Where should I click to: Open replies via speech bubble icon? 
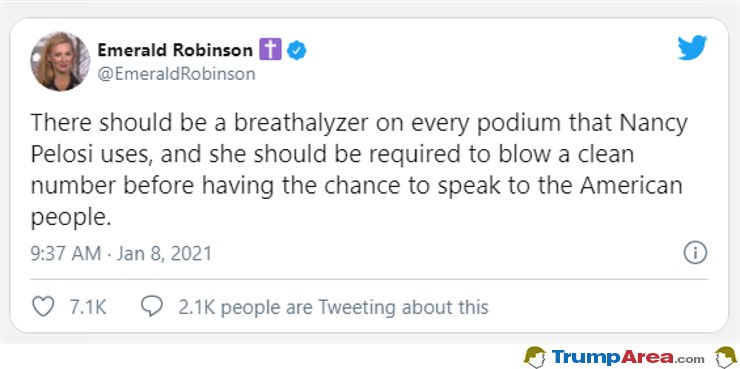click(152, 307)
